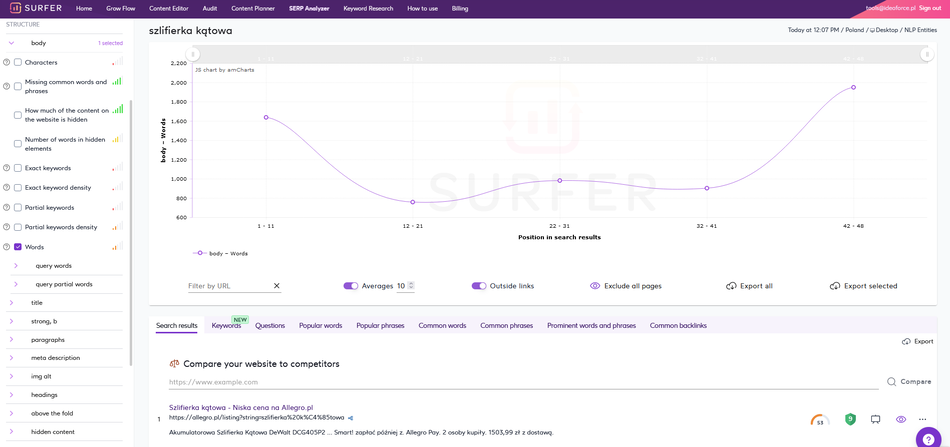Turn off the Outside links toggle

point(478,286)
